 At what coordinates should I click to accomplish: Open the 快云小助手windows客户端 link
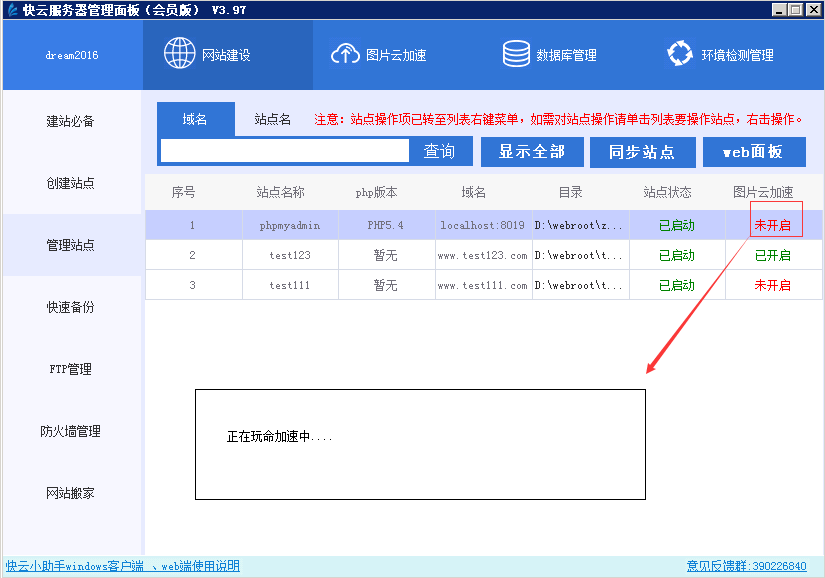(x=75, y=566)
